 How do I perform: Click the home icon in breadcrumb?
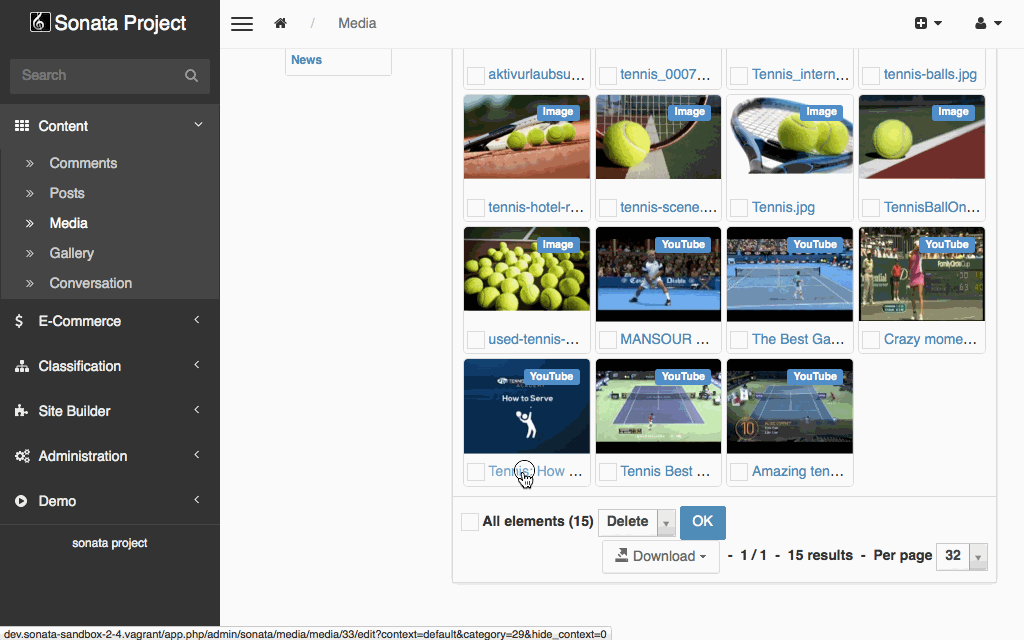coord(281,23)
